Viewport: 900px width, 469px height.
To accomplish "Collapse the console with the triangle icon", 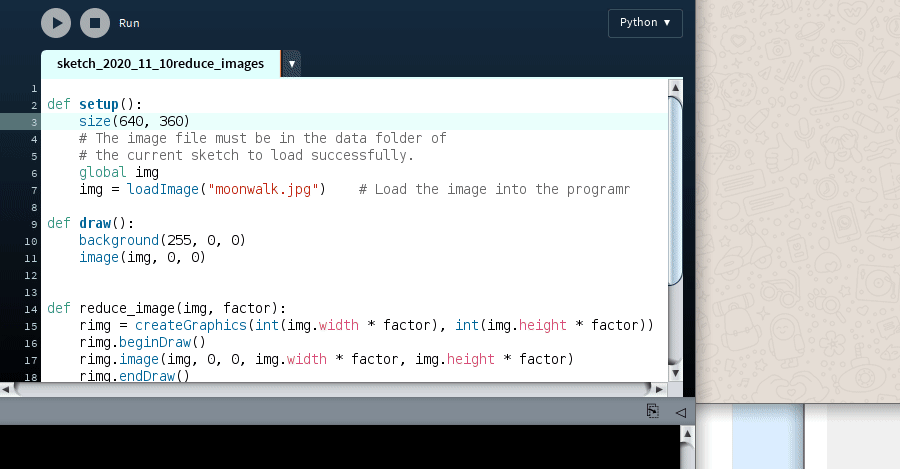I will (x=679, y=411).
